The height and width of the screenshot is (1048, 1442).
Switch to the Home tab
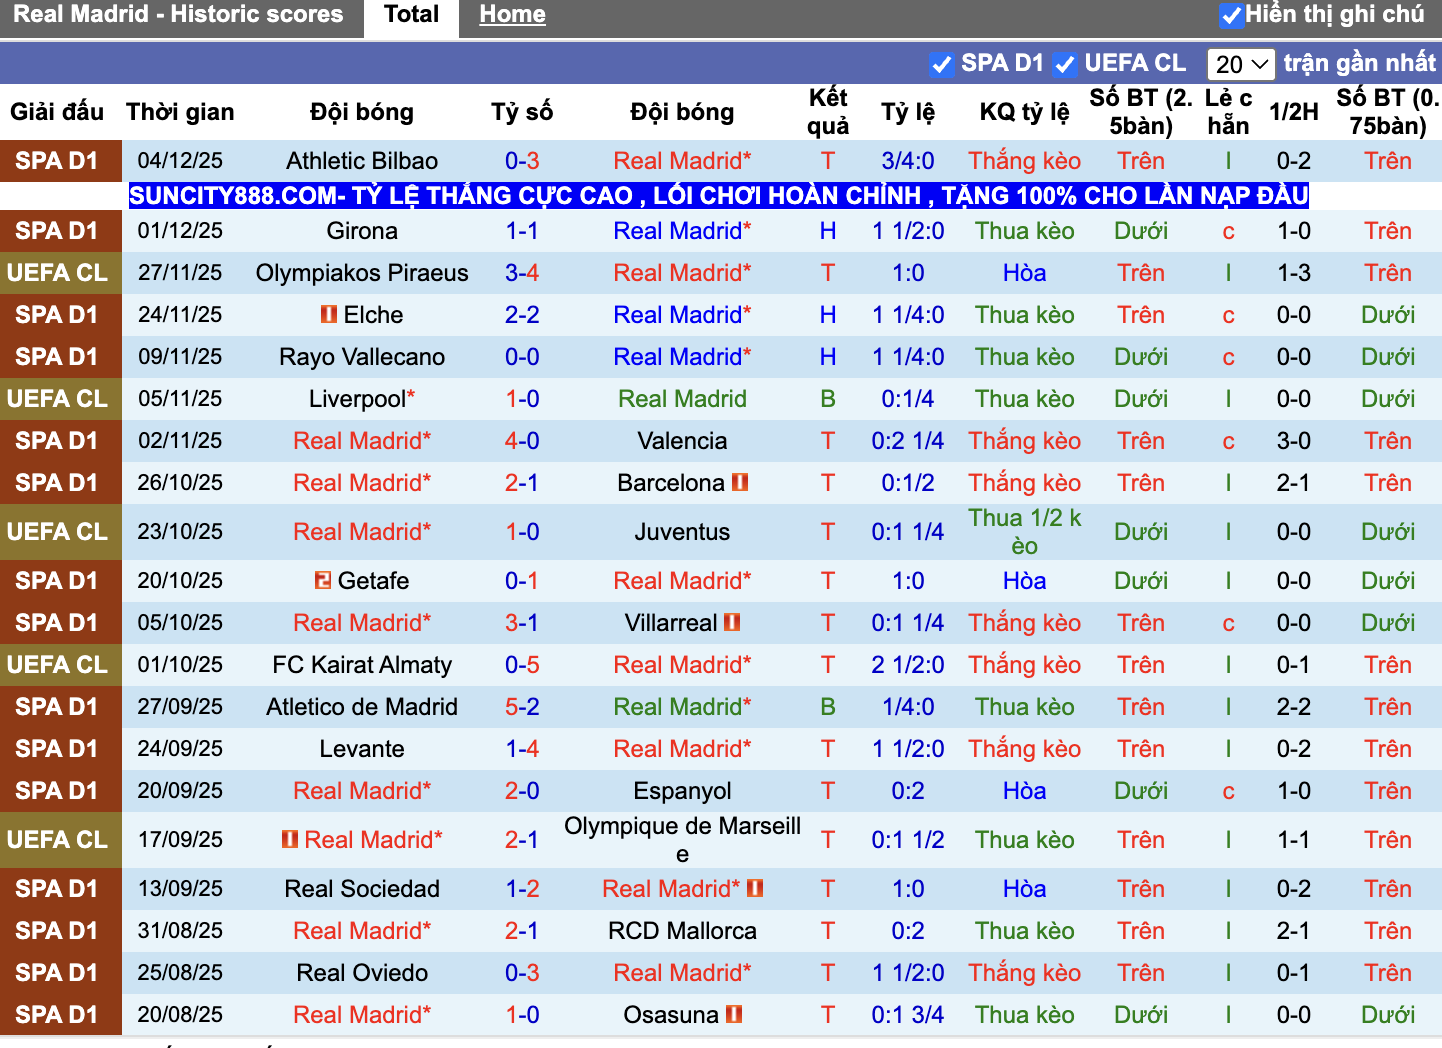coord(512,14)
